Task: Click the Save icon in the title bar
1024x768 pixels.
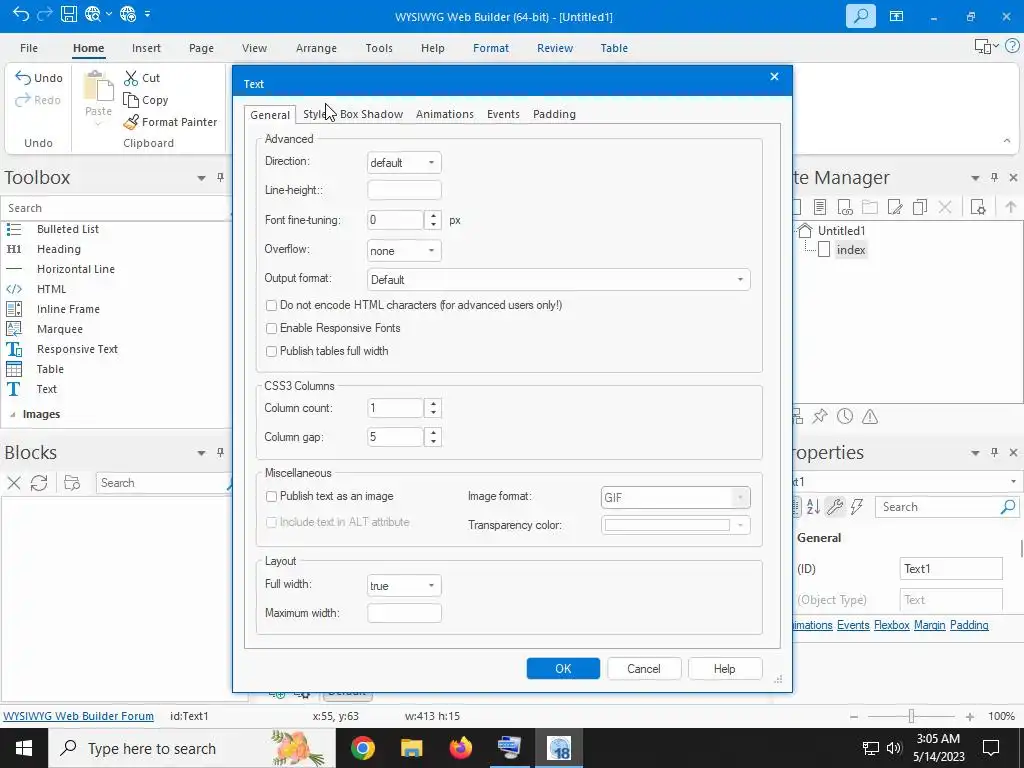Action: click(69, 14)
